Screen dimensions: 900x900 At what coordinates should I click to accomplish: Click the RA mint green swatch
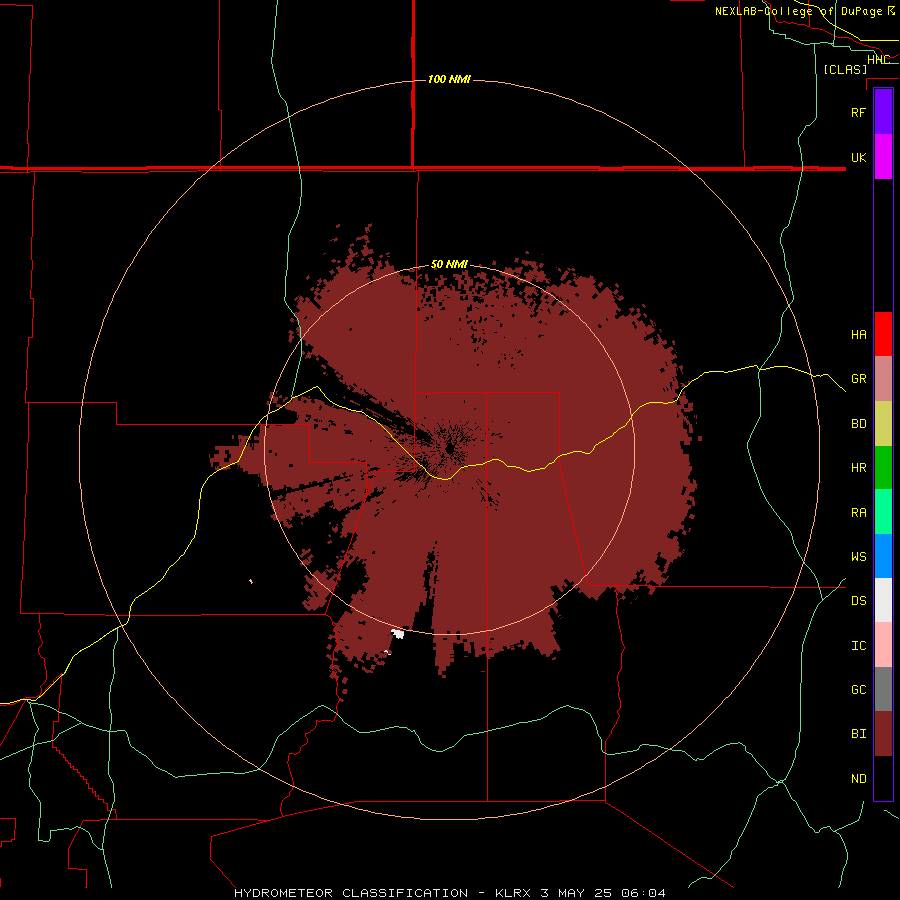tap(883, 512)
